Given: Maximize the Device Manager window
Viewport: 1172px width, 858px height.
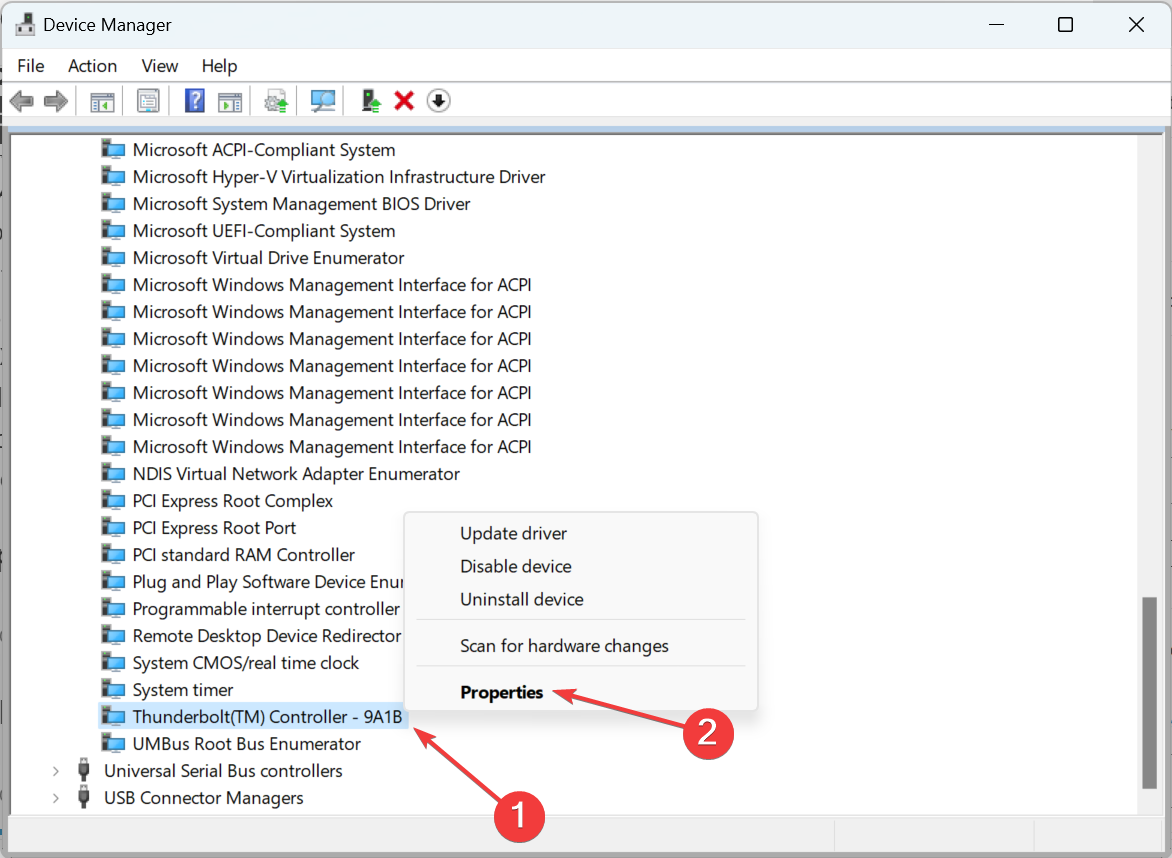Looking at the screenshot, I should coord(1065,25).
